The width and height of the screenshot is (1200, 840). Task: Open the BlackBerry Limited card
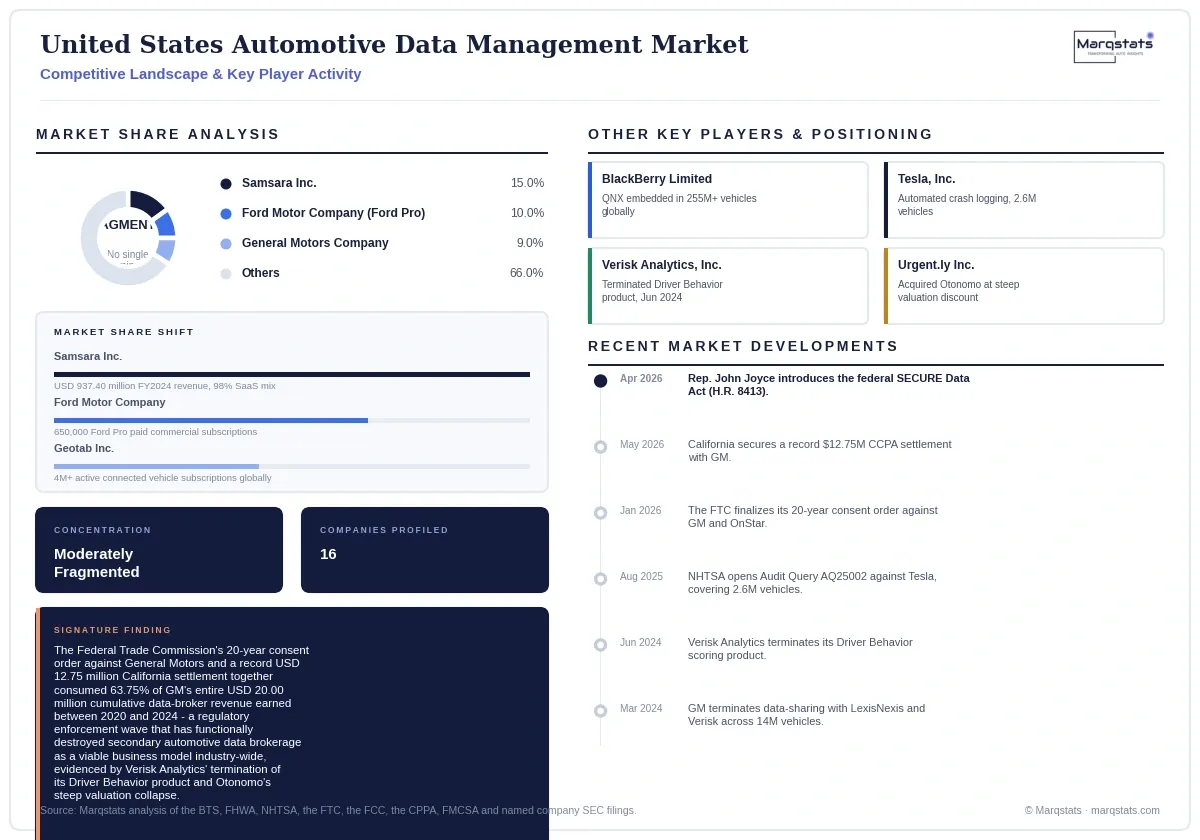coord(728,200)
